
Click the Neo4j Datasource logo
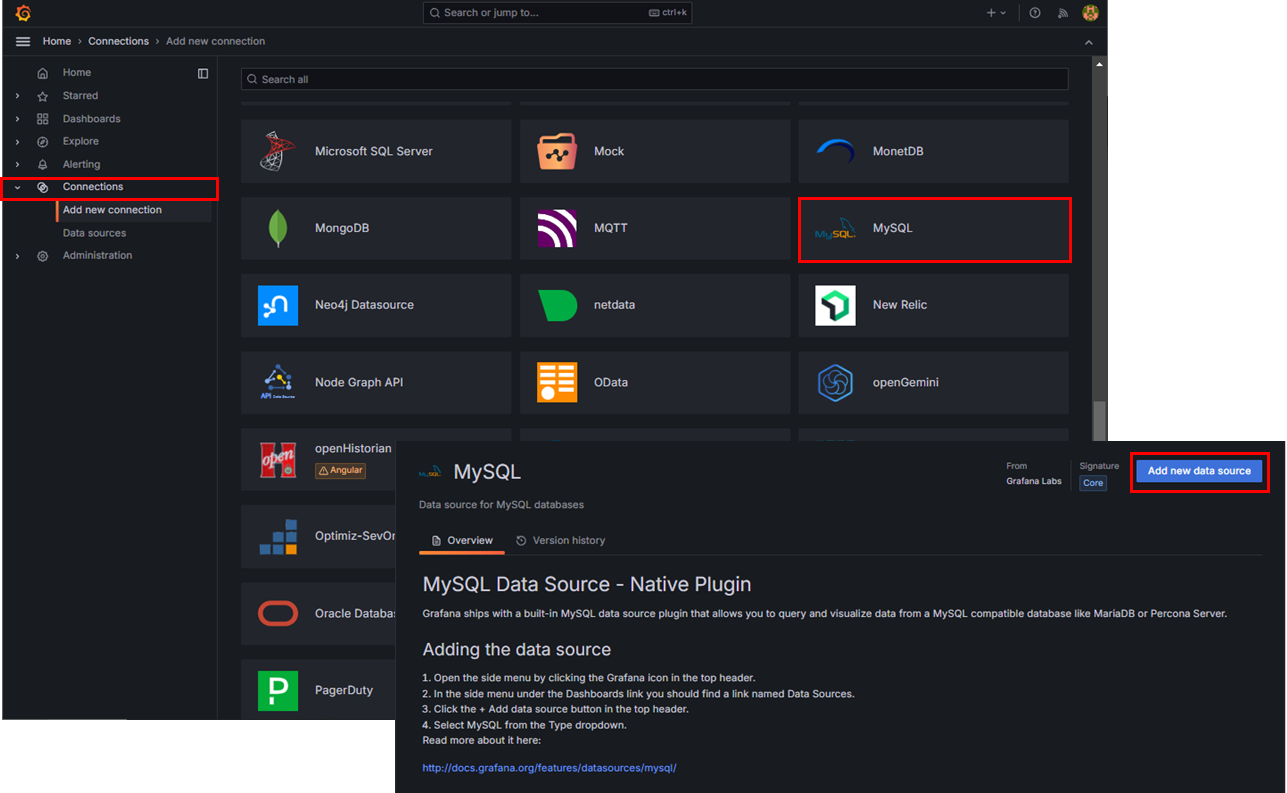(277, 305)
